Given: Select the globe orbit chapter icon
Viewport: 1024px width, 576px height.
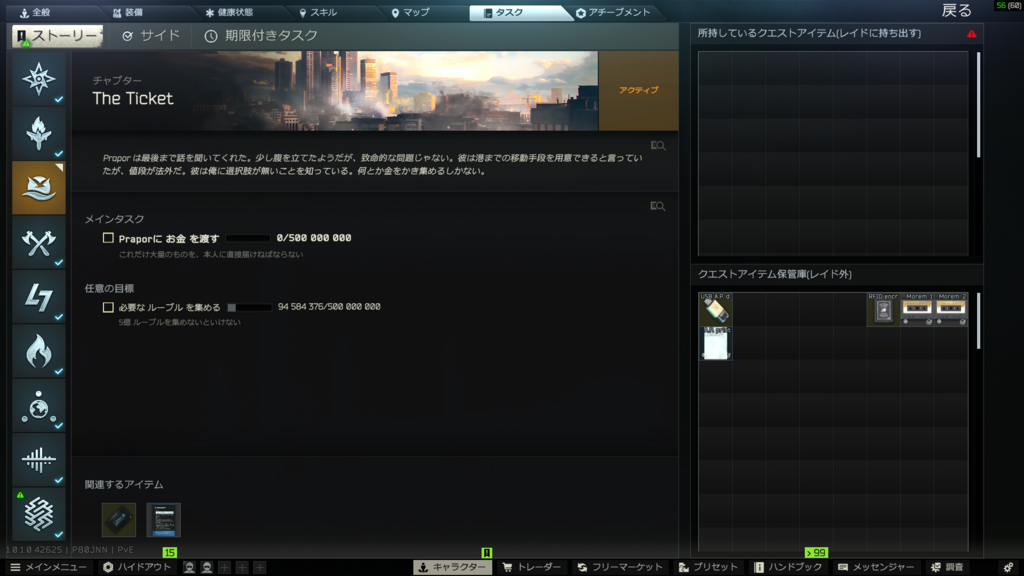Looking at the screenshot, I should [39, 405].
